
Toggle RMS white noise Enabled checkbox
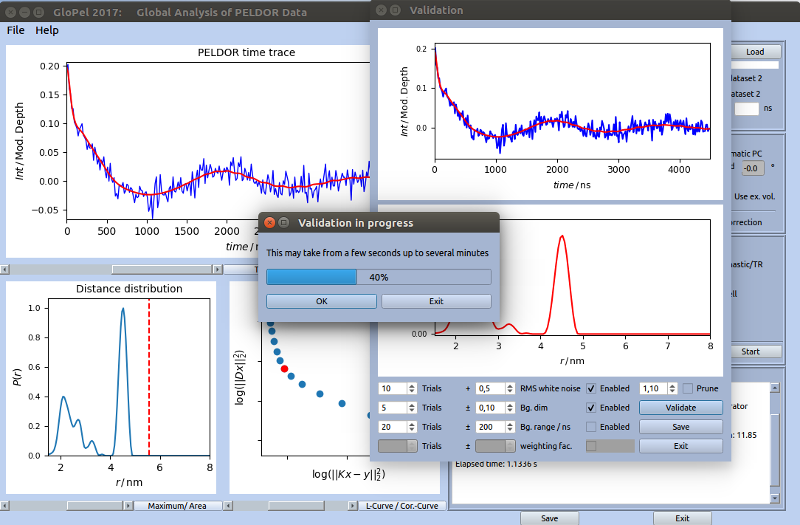coord(591,388)
